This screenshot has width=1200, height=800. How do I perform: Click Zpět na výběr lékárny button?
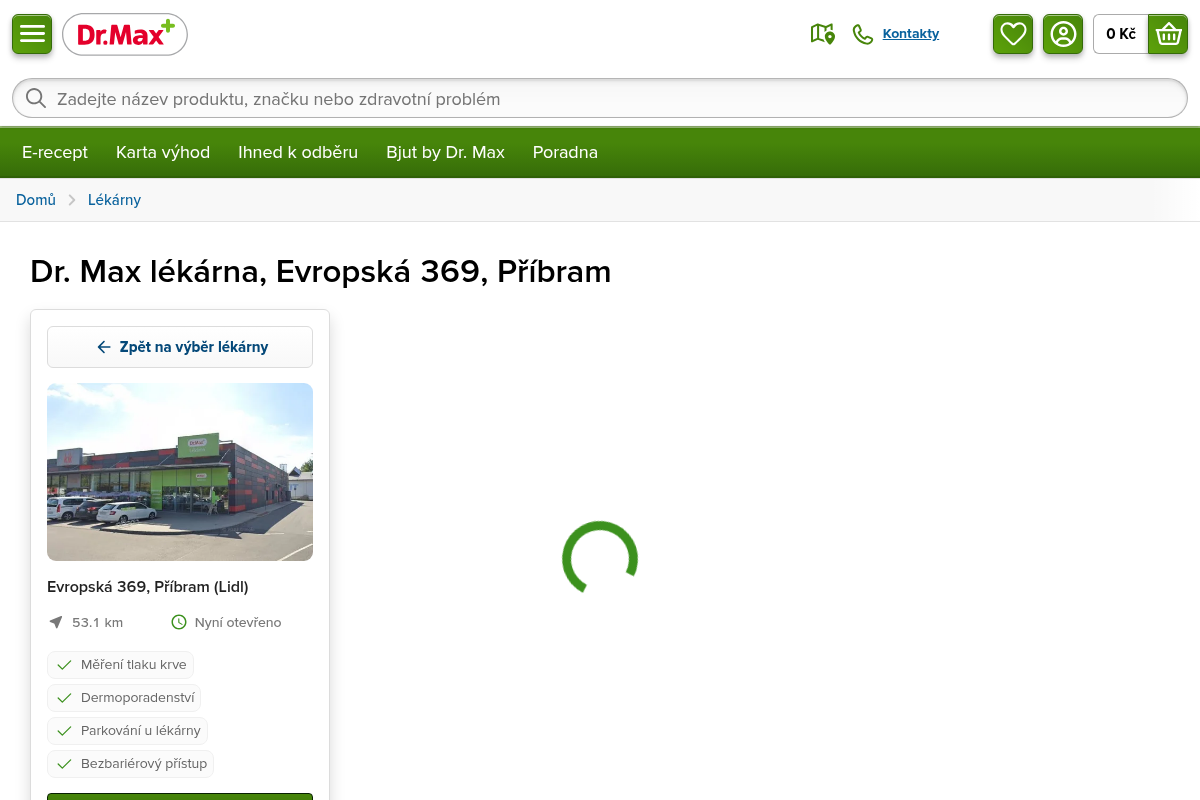click(x=180, y=347)
